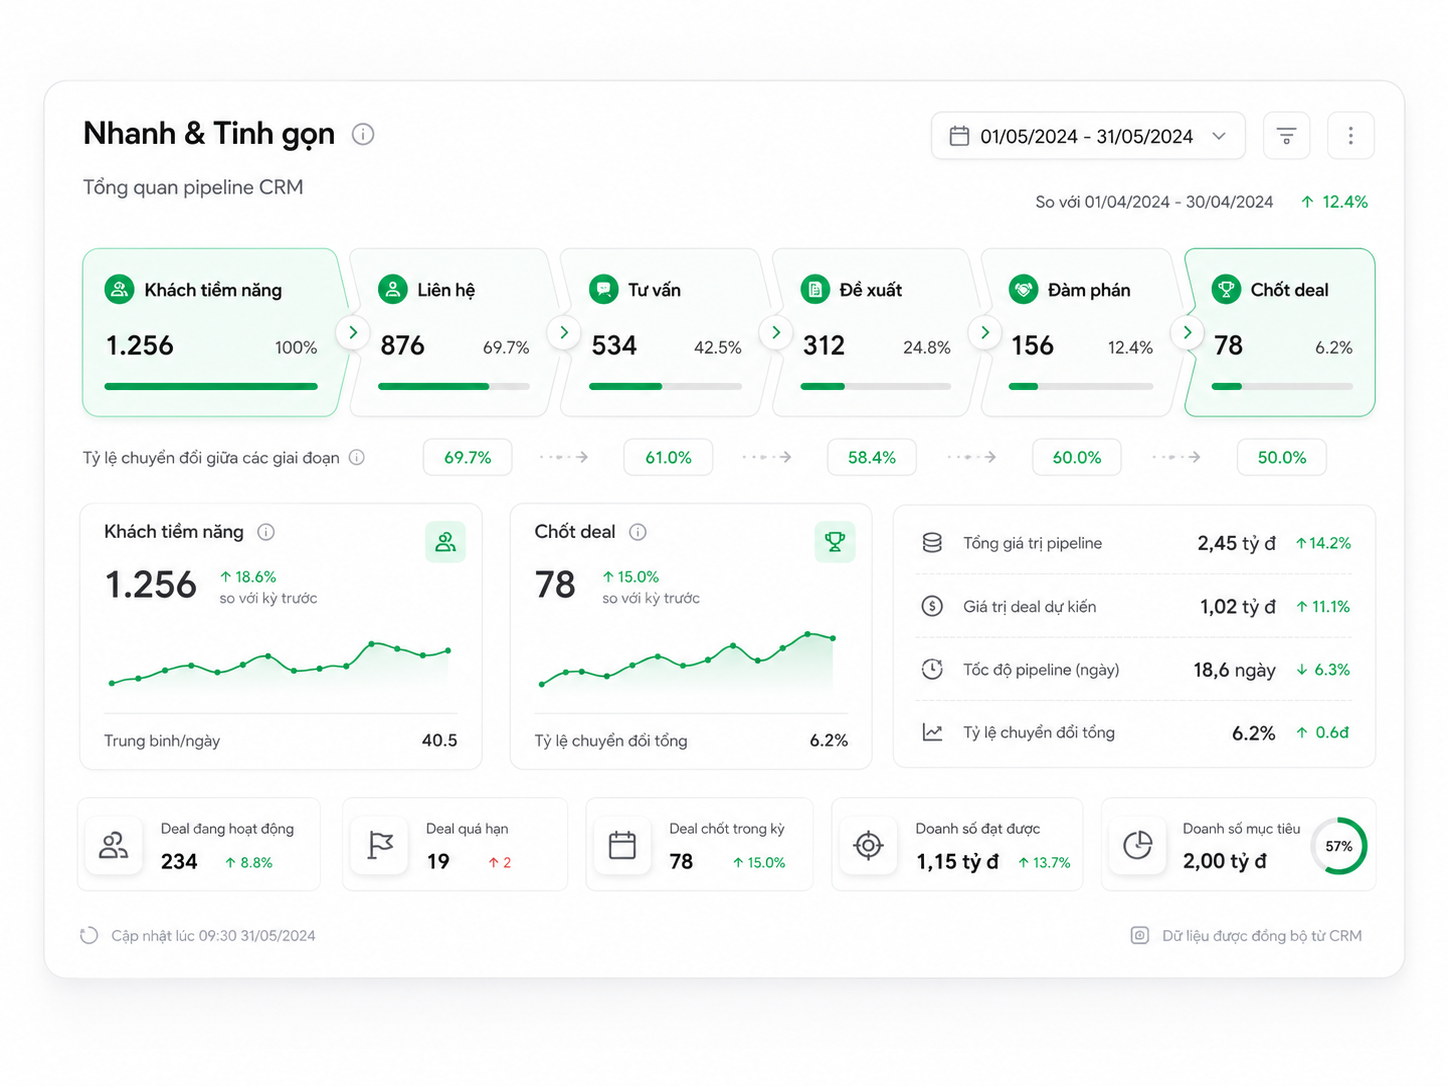Select the 61.0% conversion rate chip
The image size is (1448, 1086).
pos(669,457)
